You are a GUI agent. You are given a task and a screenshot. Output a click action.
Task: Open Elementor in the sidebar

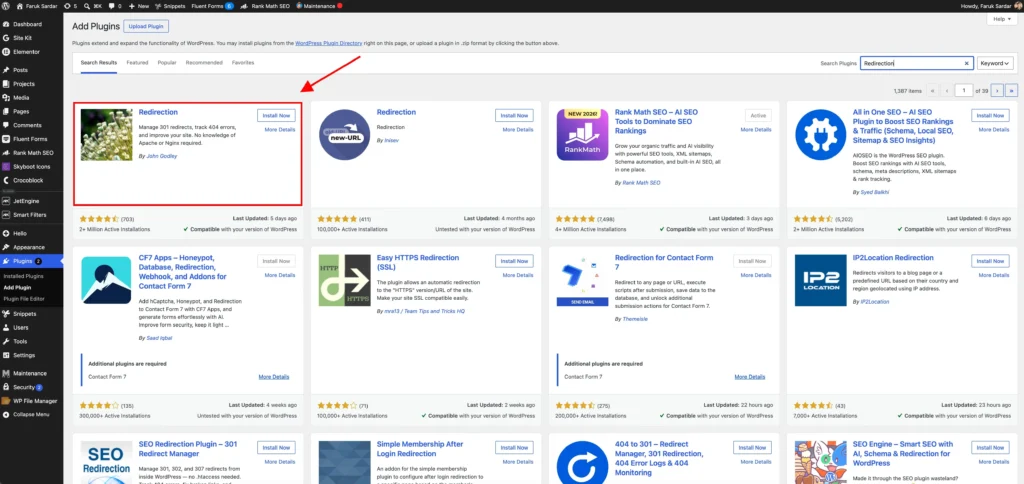click(26, 52)
